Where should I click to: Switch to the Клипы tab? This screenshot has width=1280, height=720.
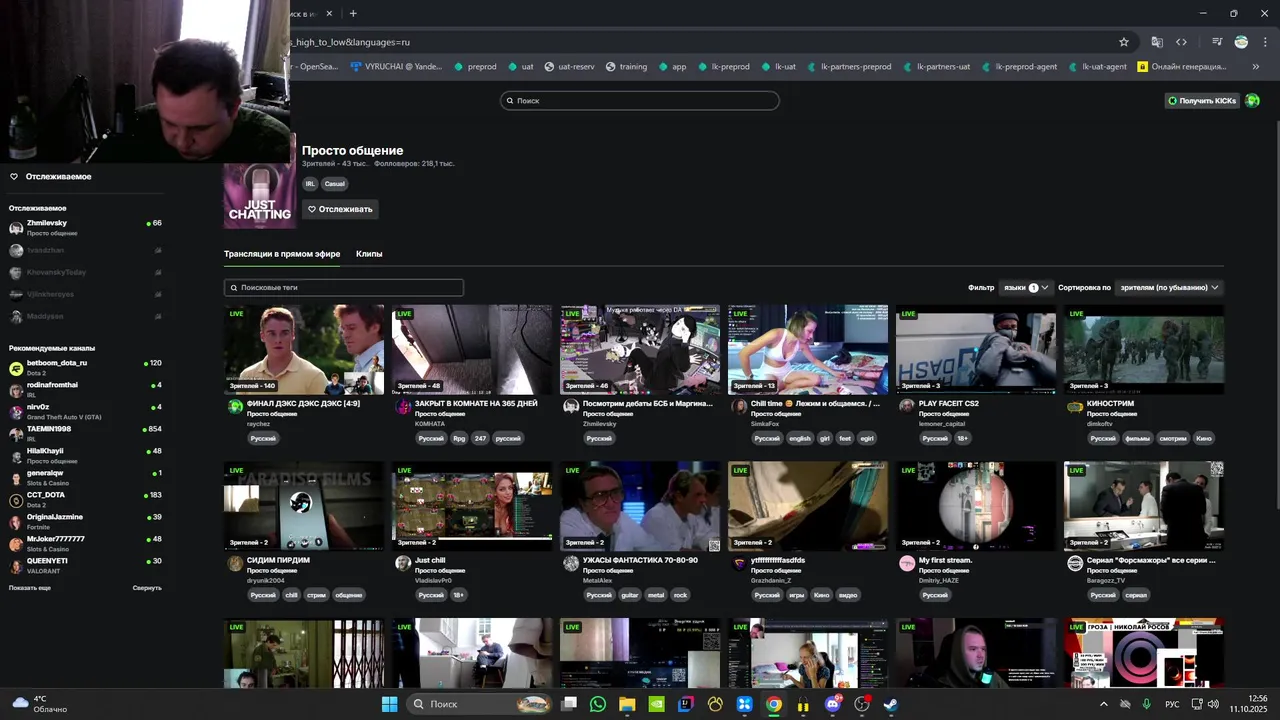(x=369, y=254)
